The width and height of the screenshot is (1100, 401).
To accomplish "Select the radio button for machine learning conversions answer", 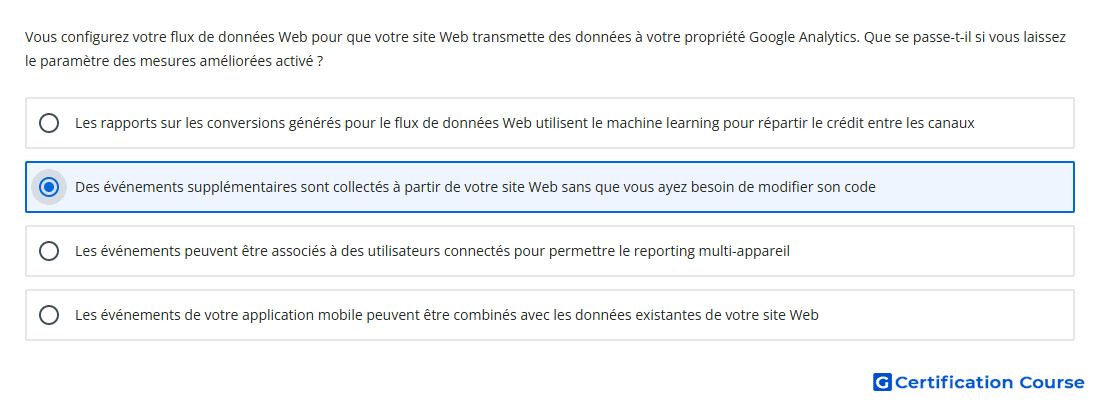I will click(x=49, y=123).
